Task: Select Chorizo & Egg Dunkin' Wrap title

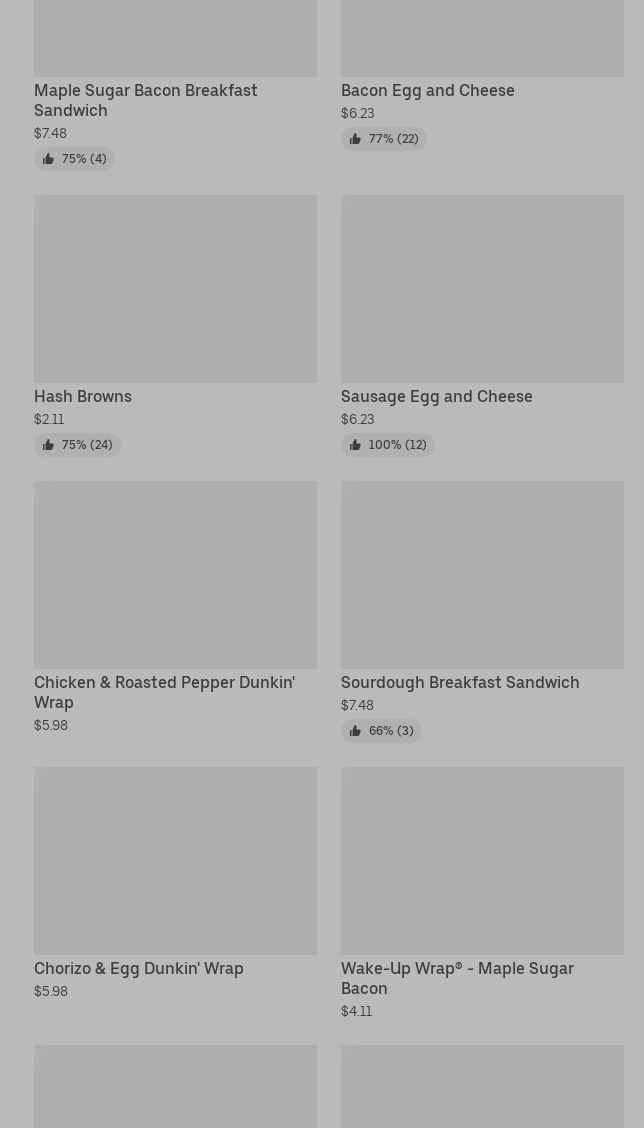Action: [138, 968]
